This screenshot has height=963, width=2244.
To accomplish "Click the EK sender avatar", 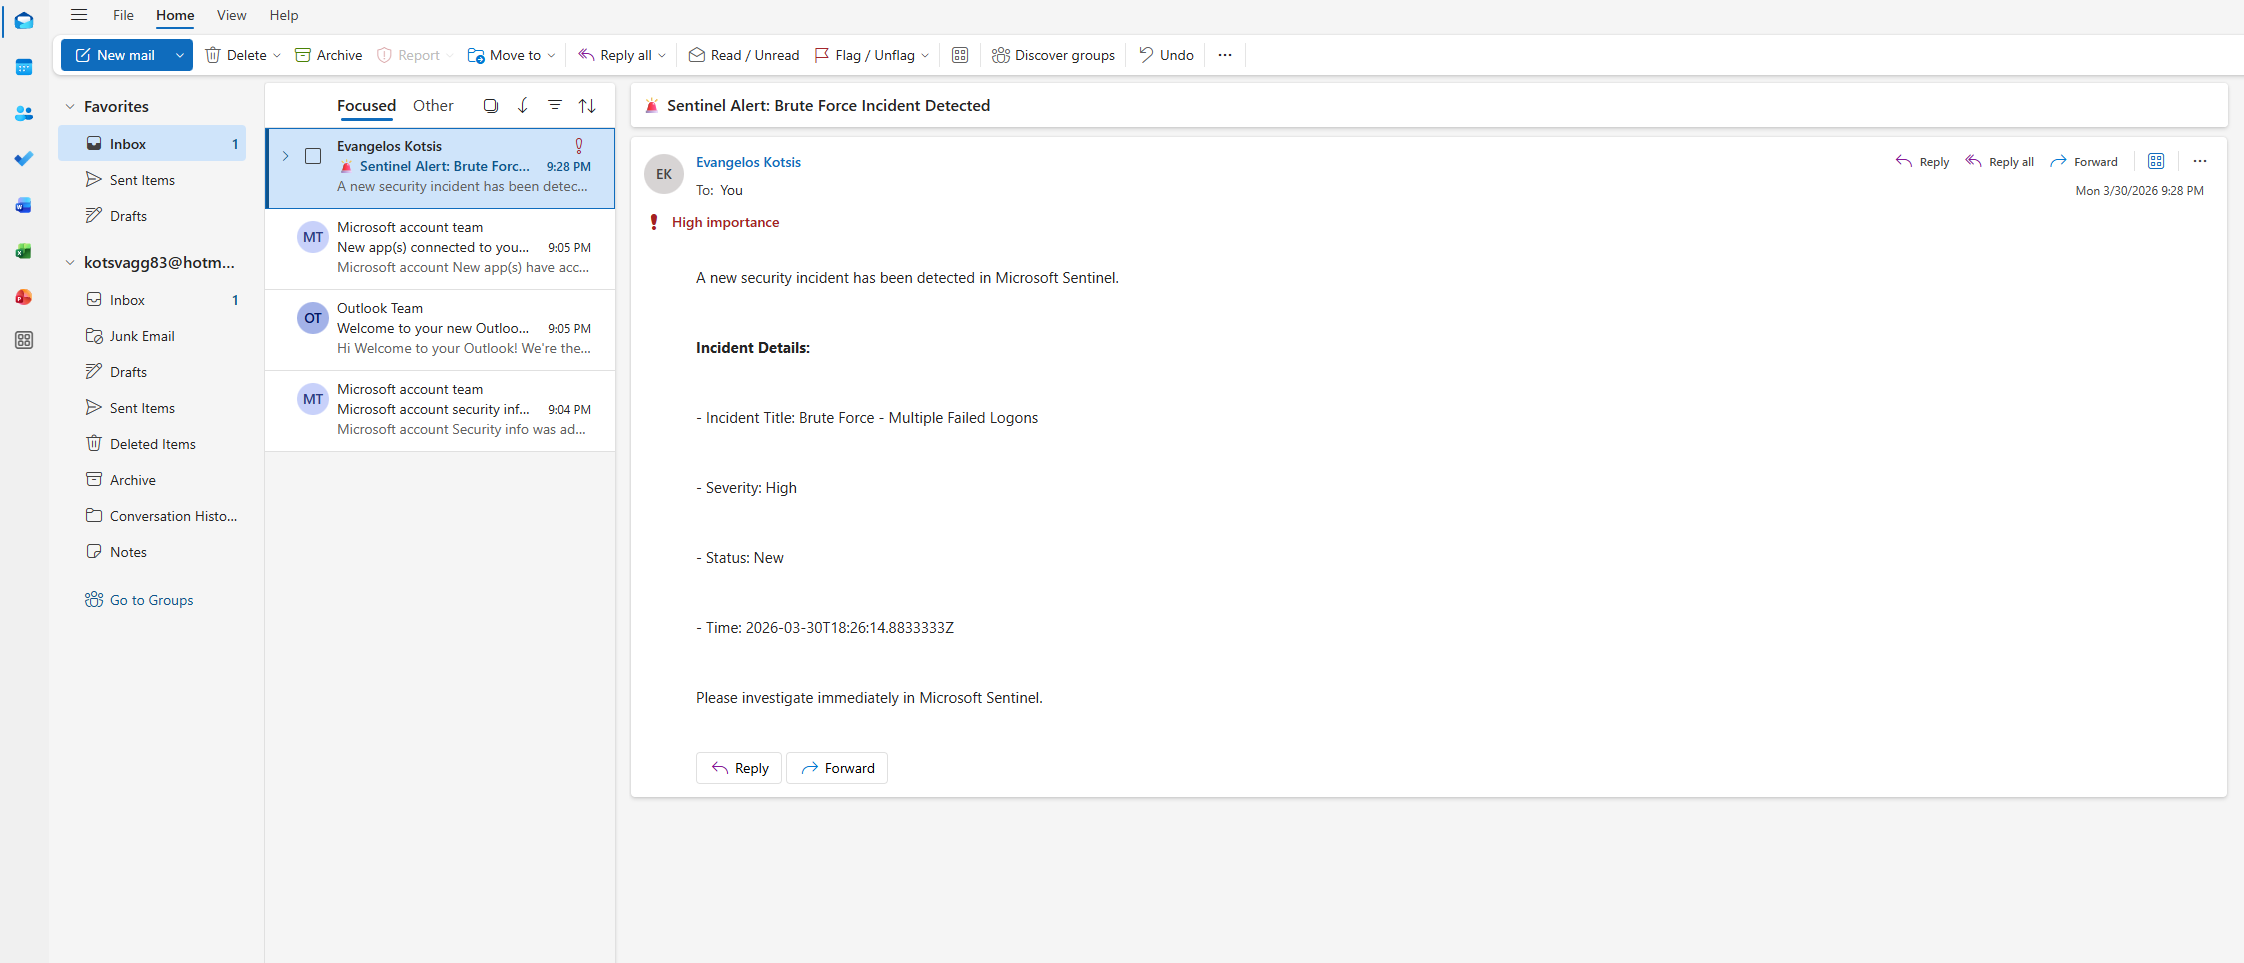I will pos(664,174).
